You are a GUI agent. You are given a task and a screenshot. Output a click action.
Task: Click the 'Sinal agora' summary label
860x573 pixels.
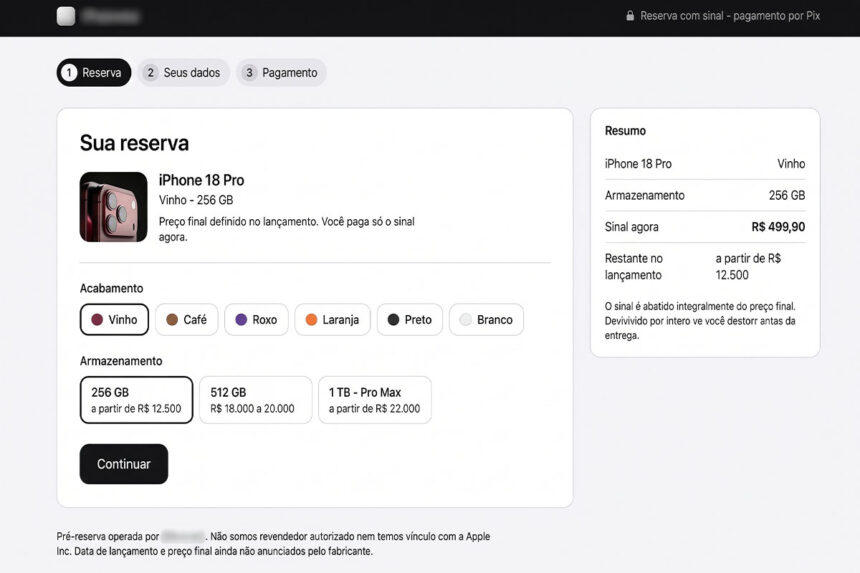click(x=631, y=227)
